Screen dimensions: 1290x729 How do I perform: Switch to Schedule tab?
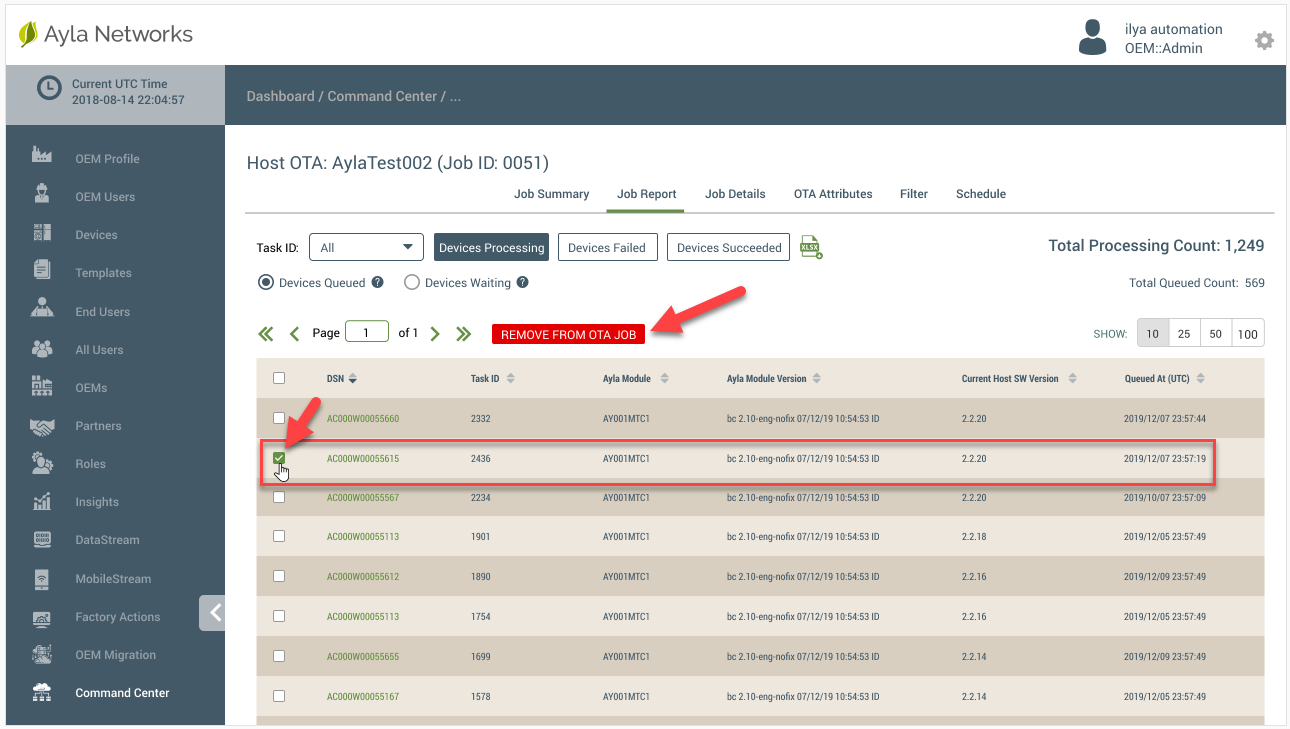pos(981,194)
